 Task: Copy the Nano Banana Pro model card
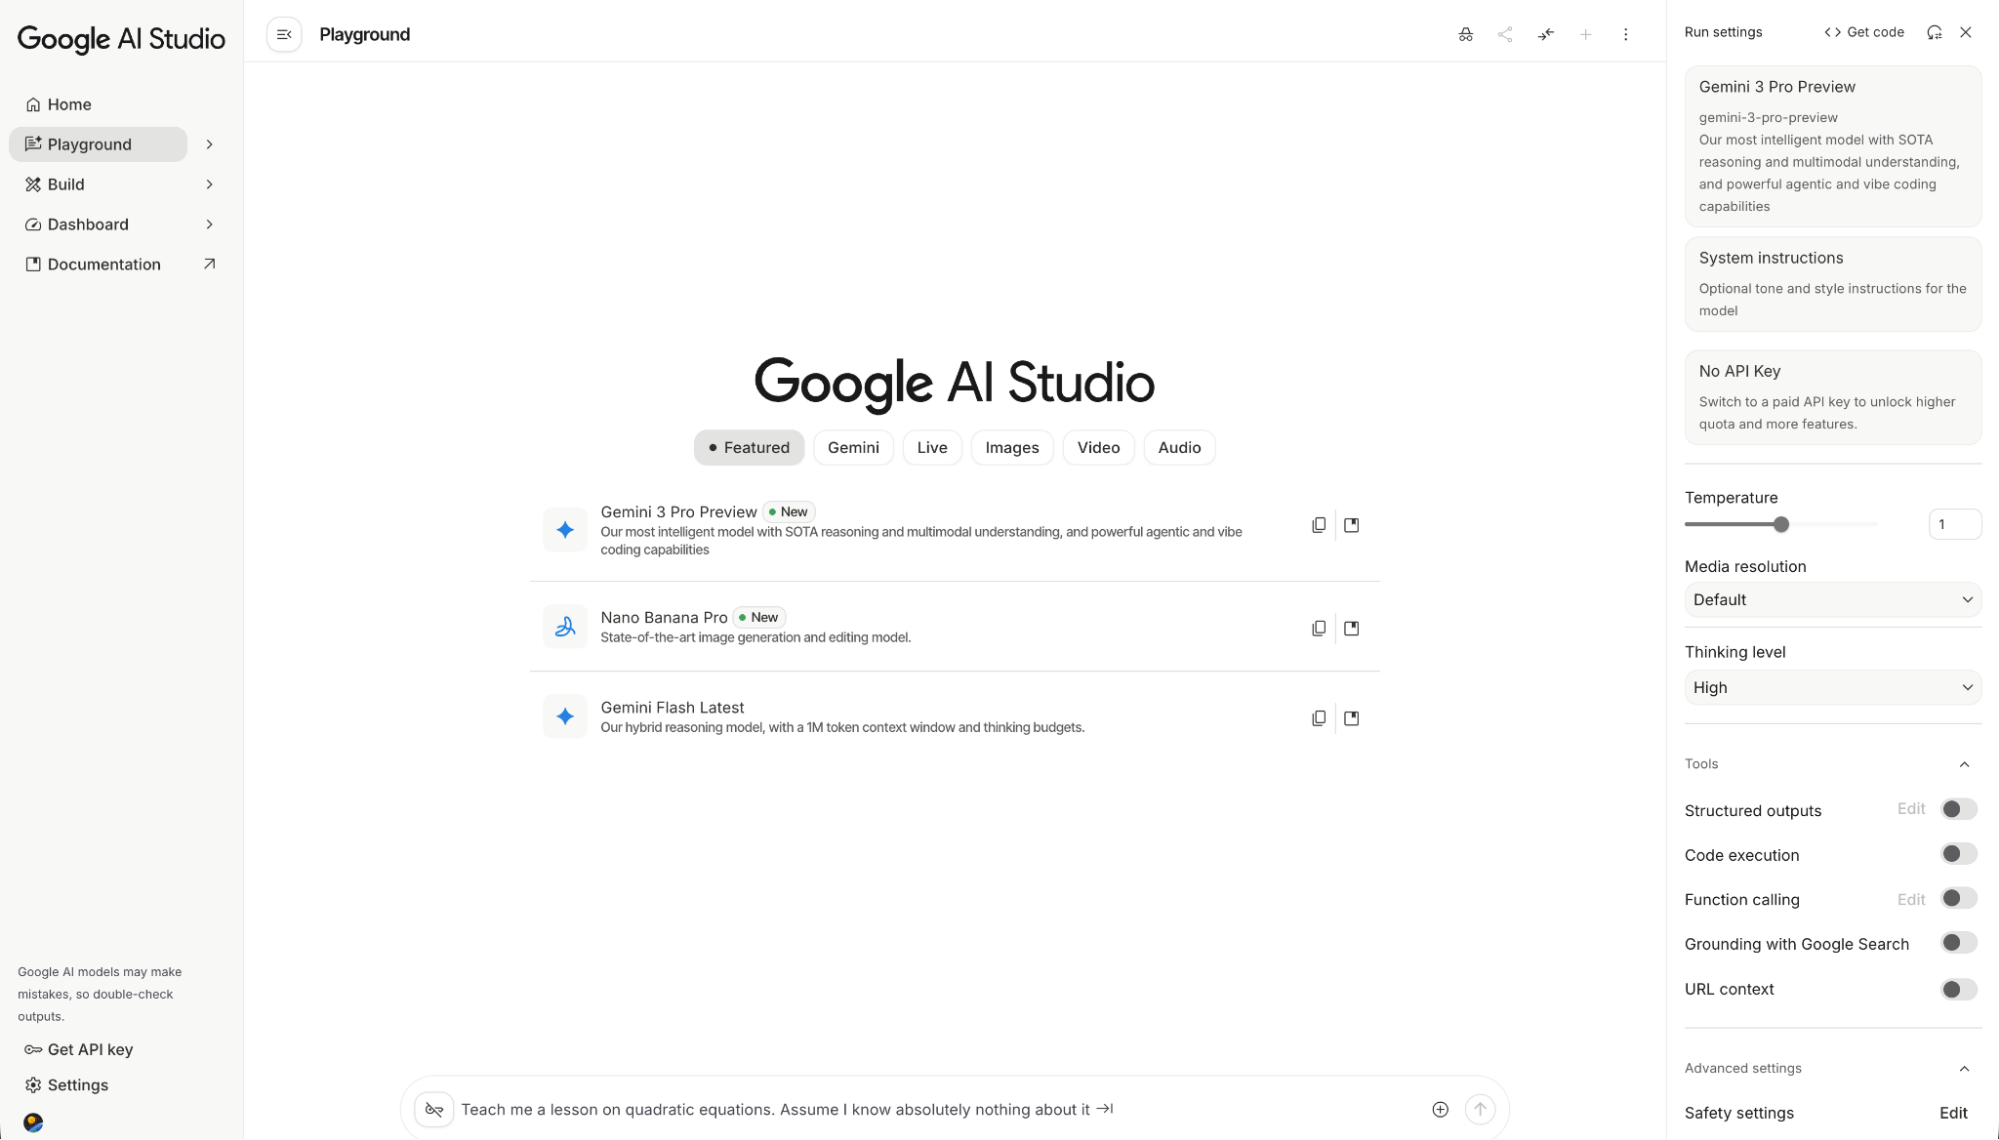coord(1318,627)
